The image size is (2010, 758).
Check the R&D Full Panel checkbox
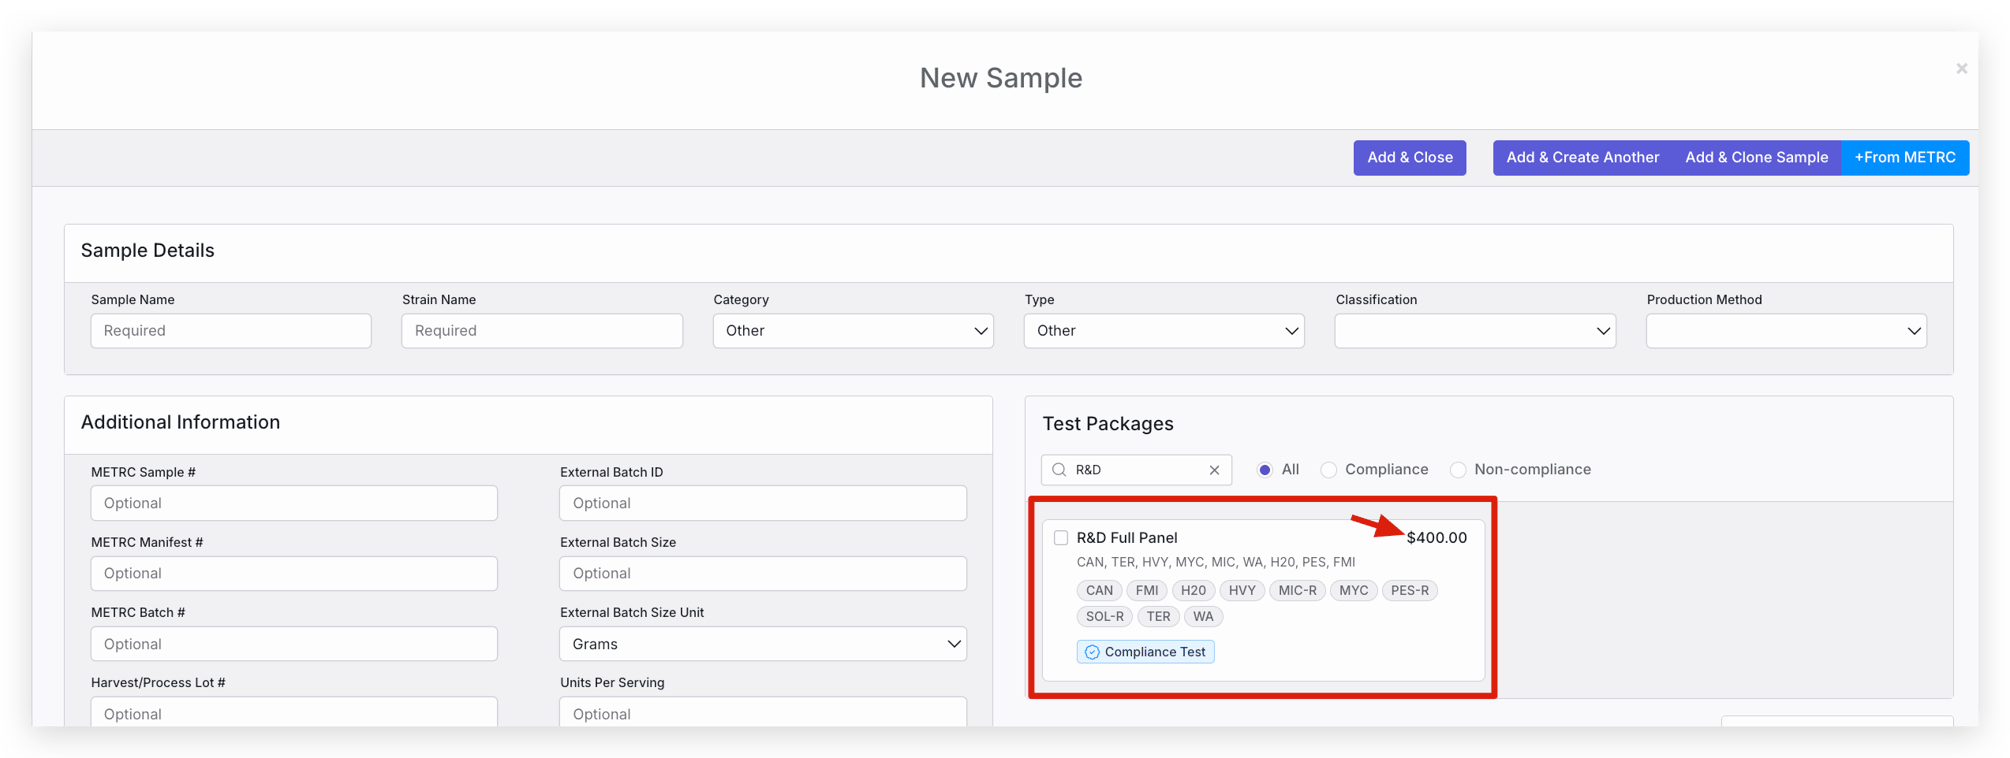[x=1061, y=538]
